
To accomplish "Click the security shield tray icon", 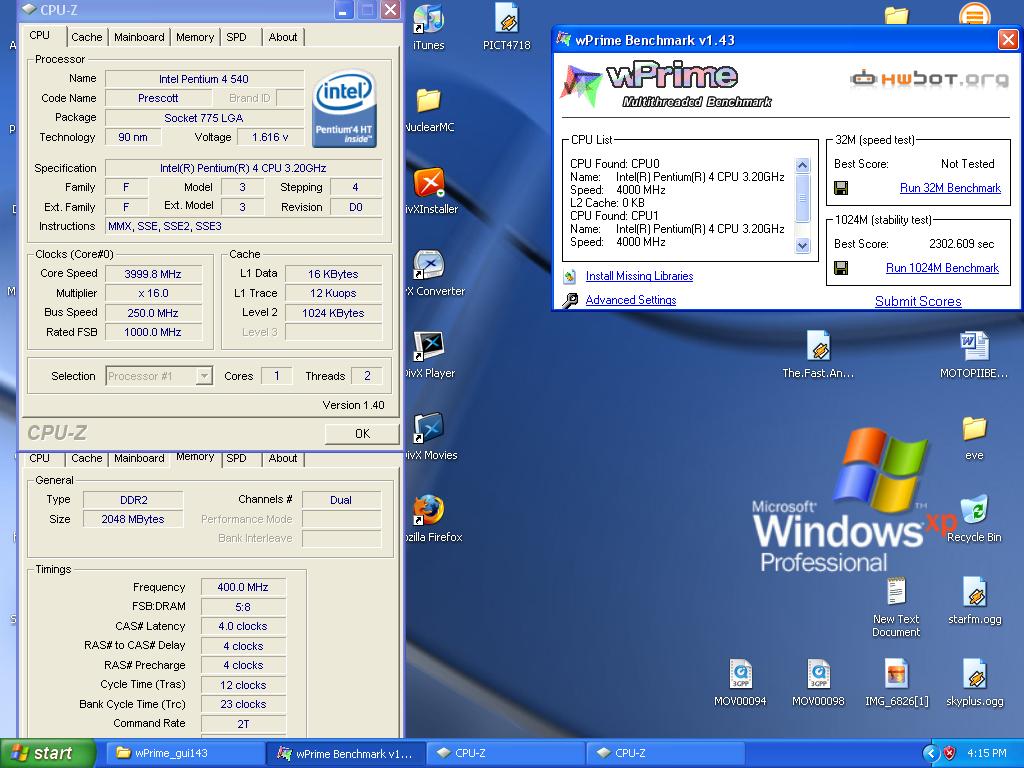I will (950, 753).
